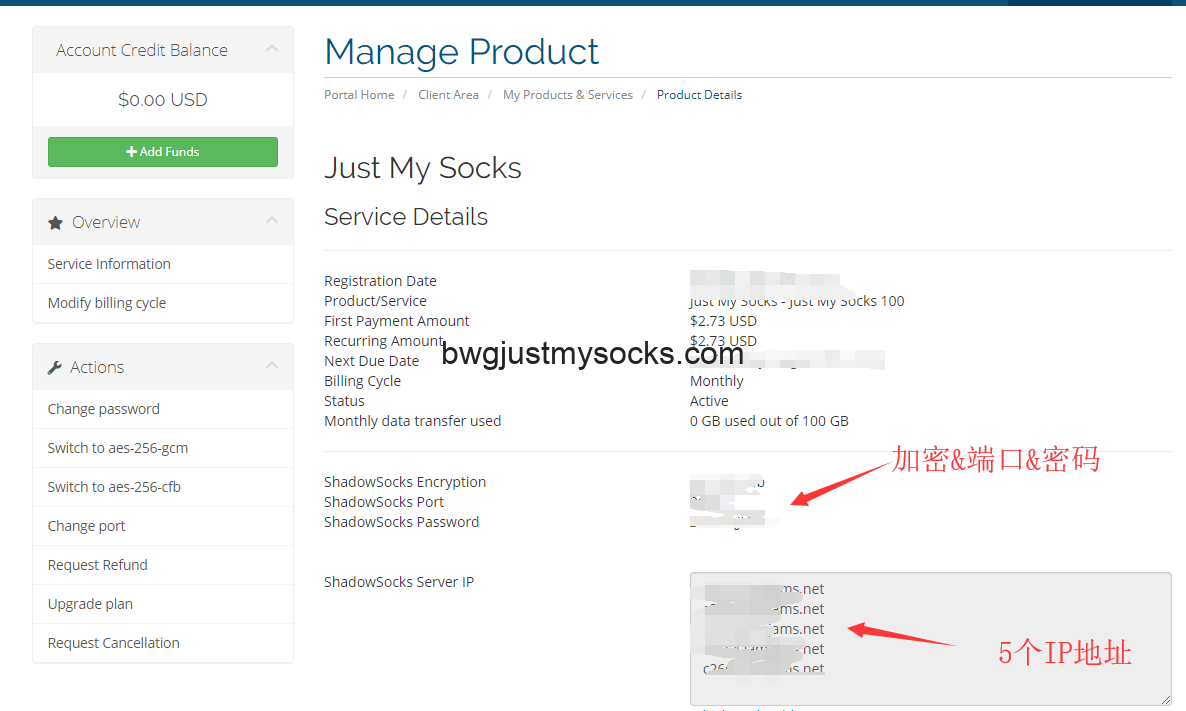Click the wrench icon beside Actions
This screenshot has height=711, width=1186.
coord(55,367)
